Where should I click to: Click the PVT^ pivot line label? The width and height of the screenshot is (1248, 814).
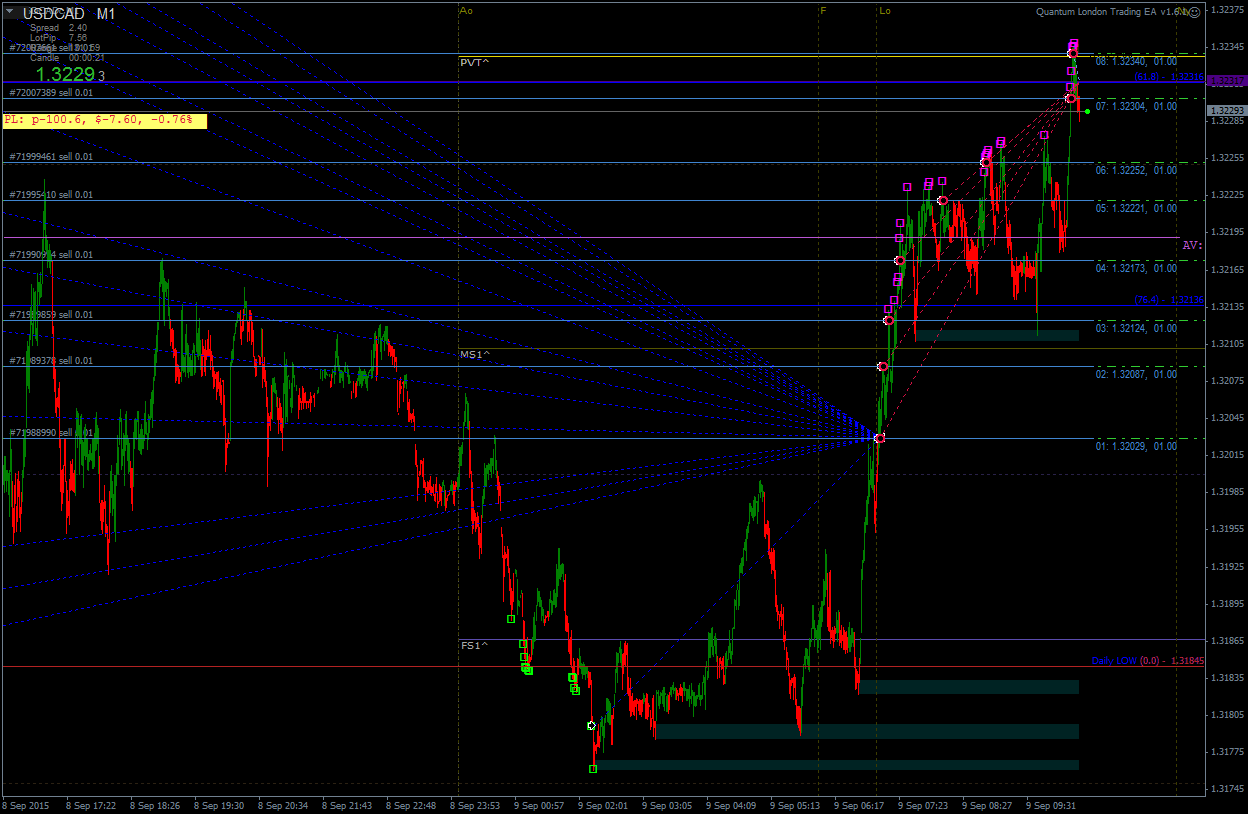pyautogui.click(x=474, y=62)
